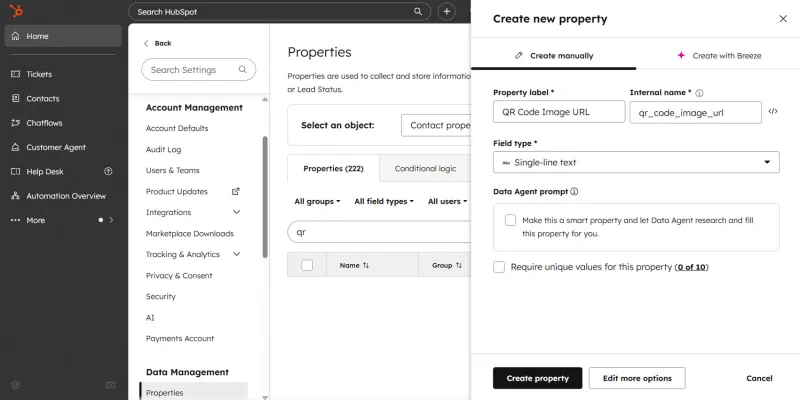Edit the Internal name field

(x=695, y=113)
